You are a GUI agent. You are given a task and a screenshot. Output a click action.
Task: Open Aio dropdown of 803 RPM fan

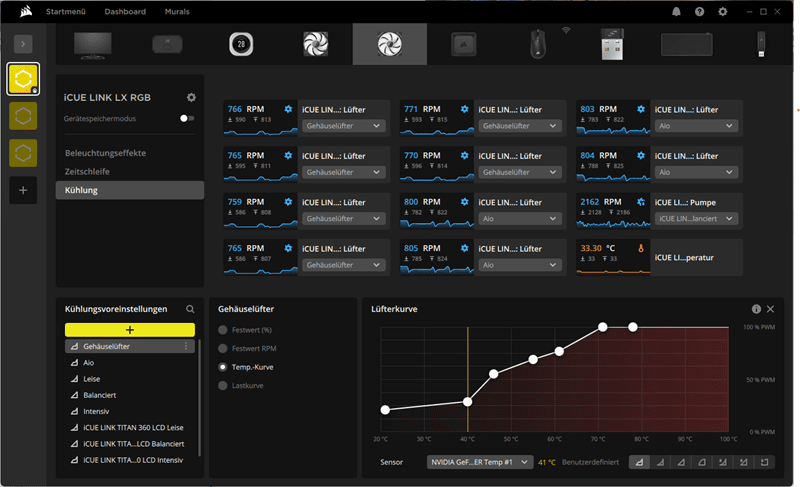[696, 126]
